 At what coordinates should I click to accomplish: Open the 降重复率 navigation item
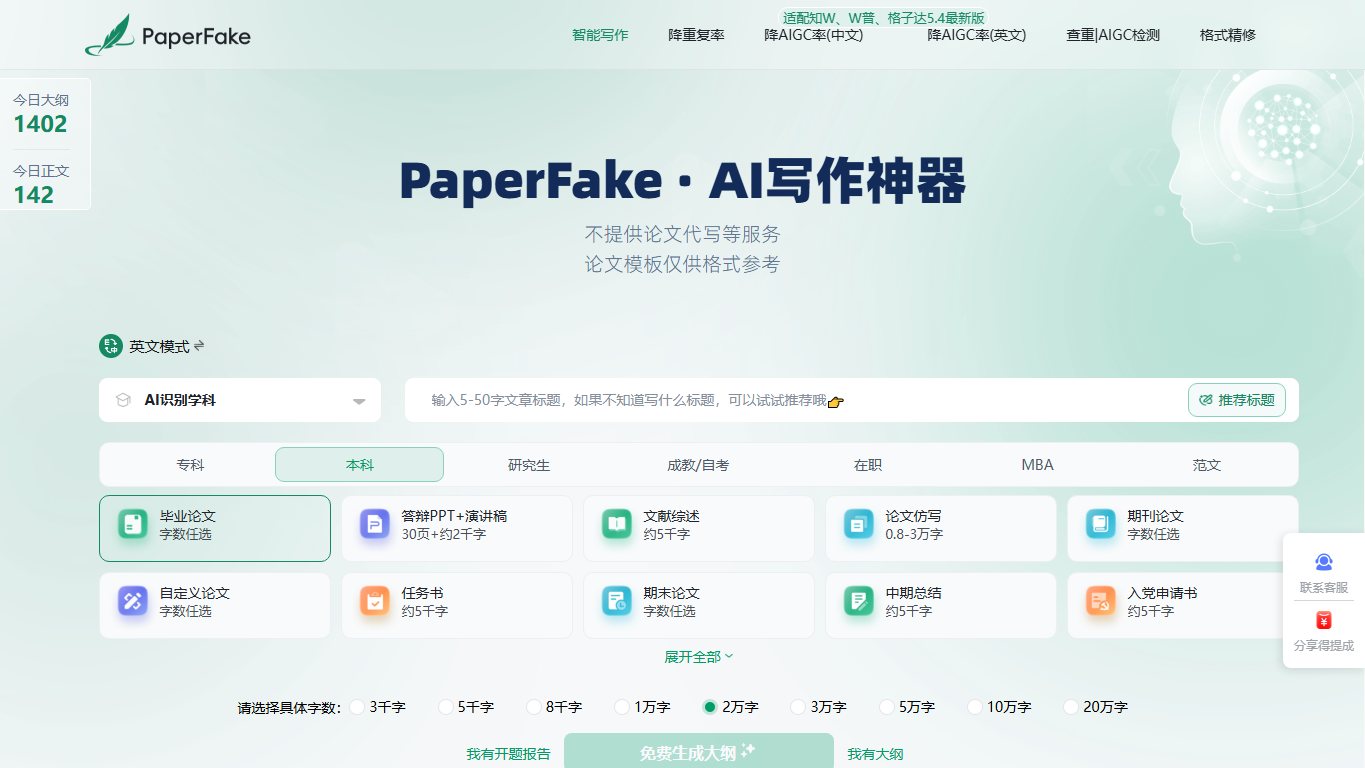tap(696, 35)
